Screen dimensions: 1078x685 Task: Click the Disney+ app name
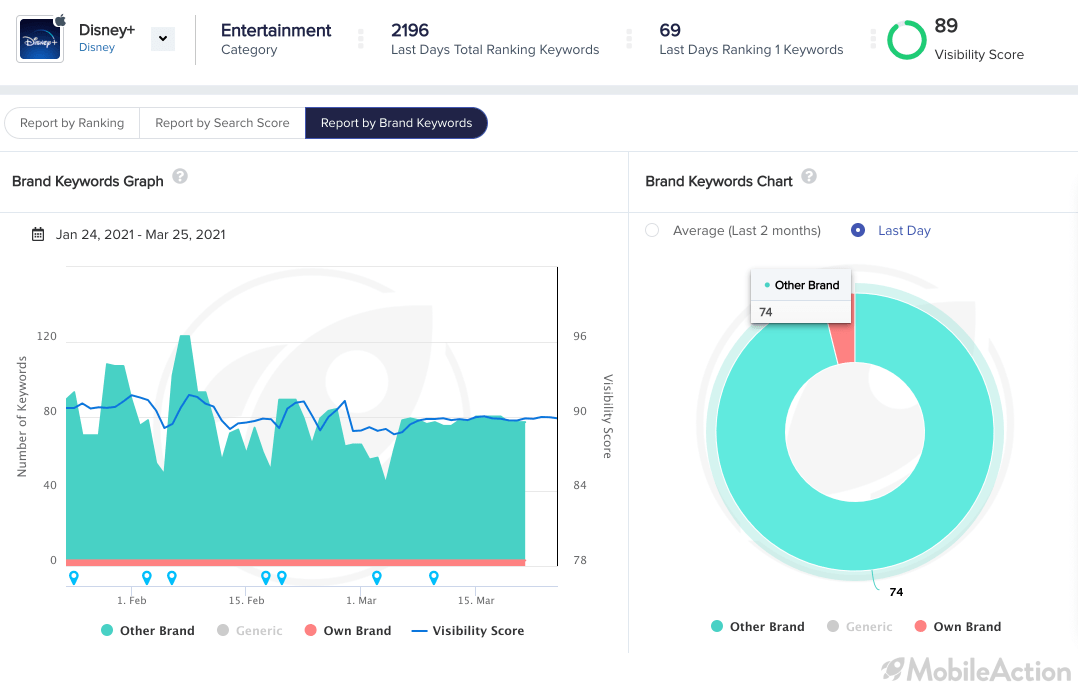click(x=107, y=30)
